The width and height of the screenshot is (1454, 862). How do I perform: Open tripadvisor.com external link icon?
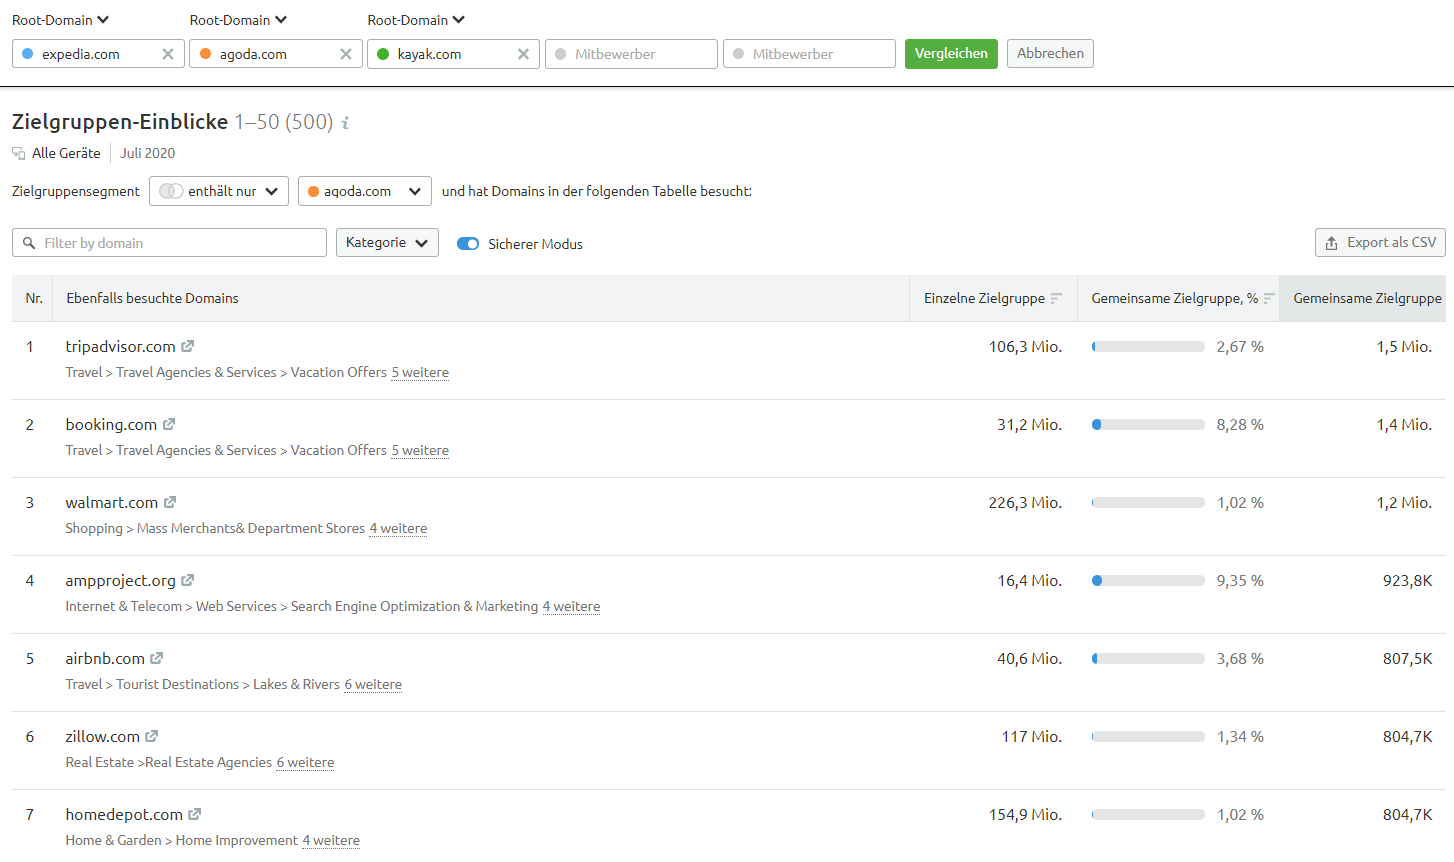tap(187, 346)
